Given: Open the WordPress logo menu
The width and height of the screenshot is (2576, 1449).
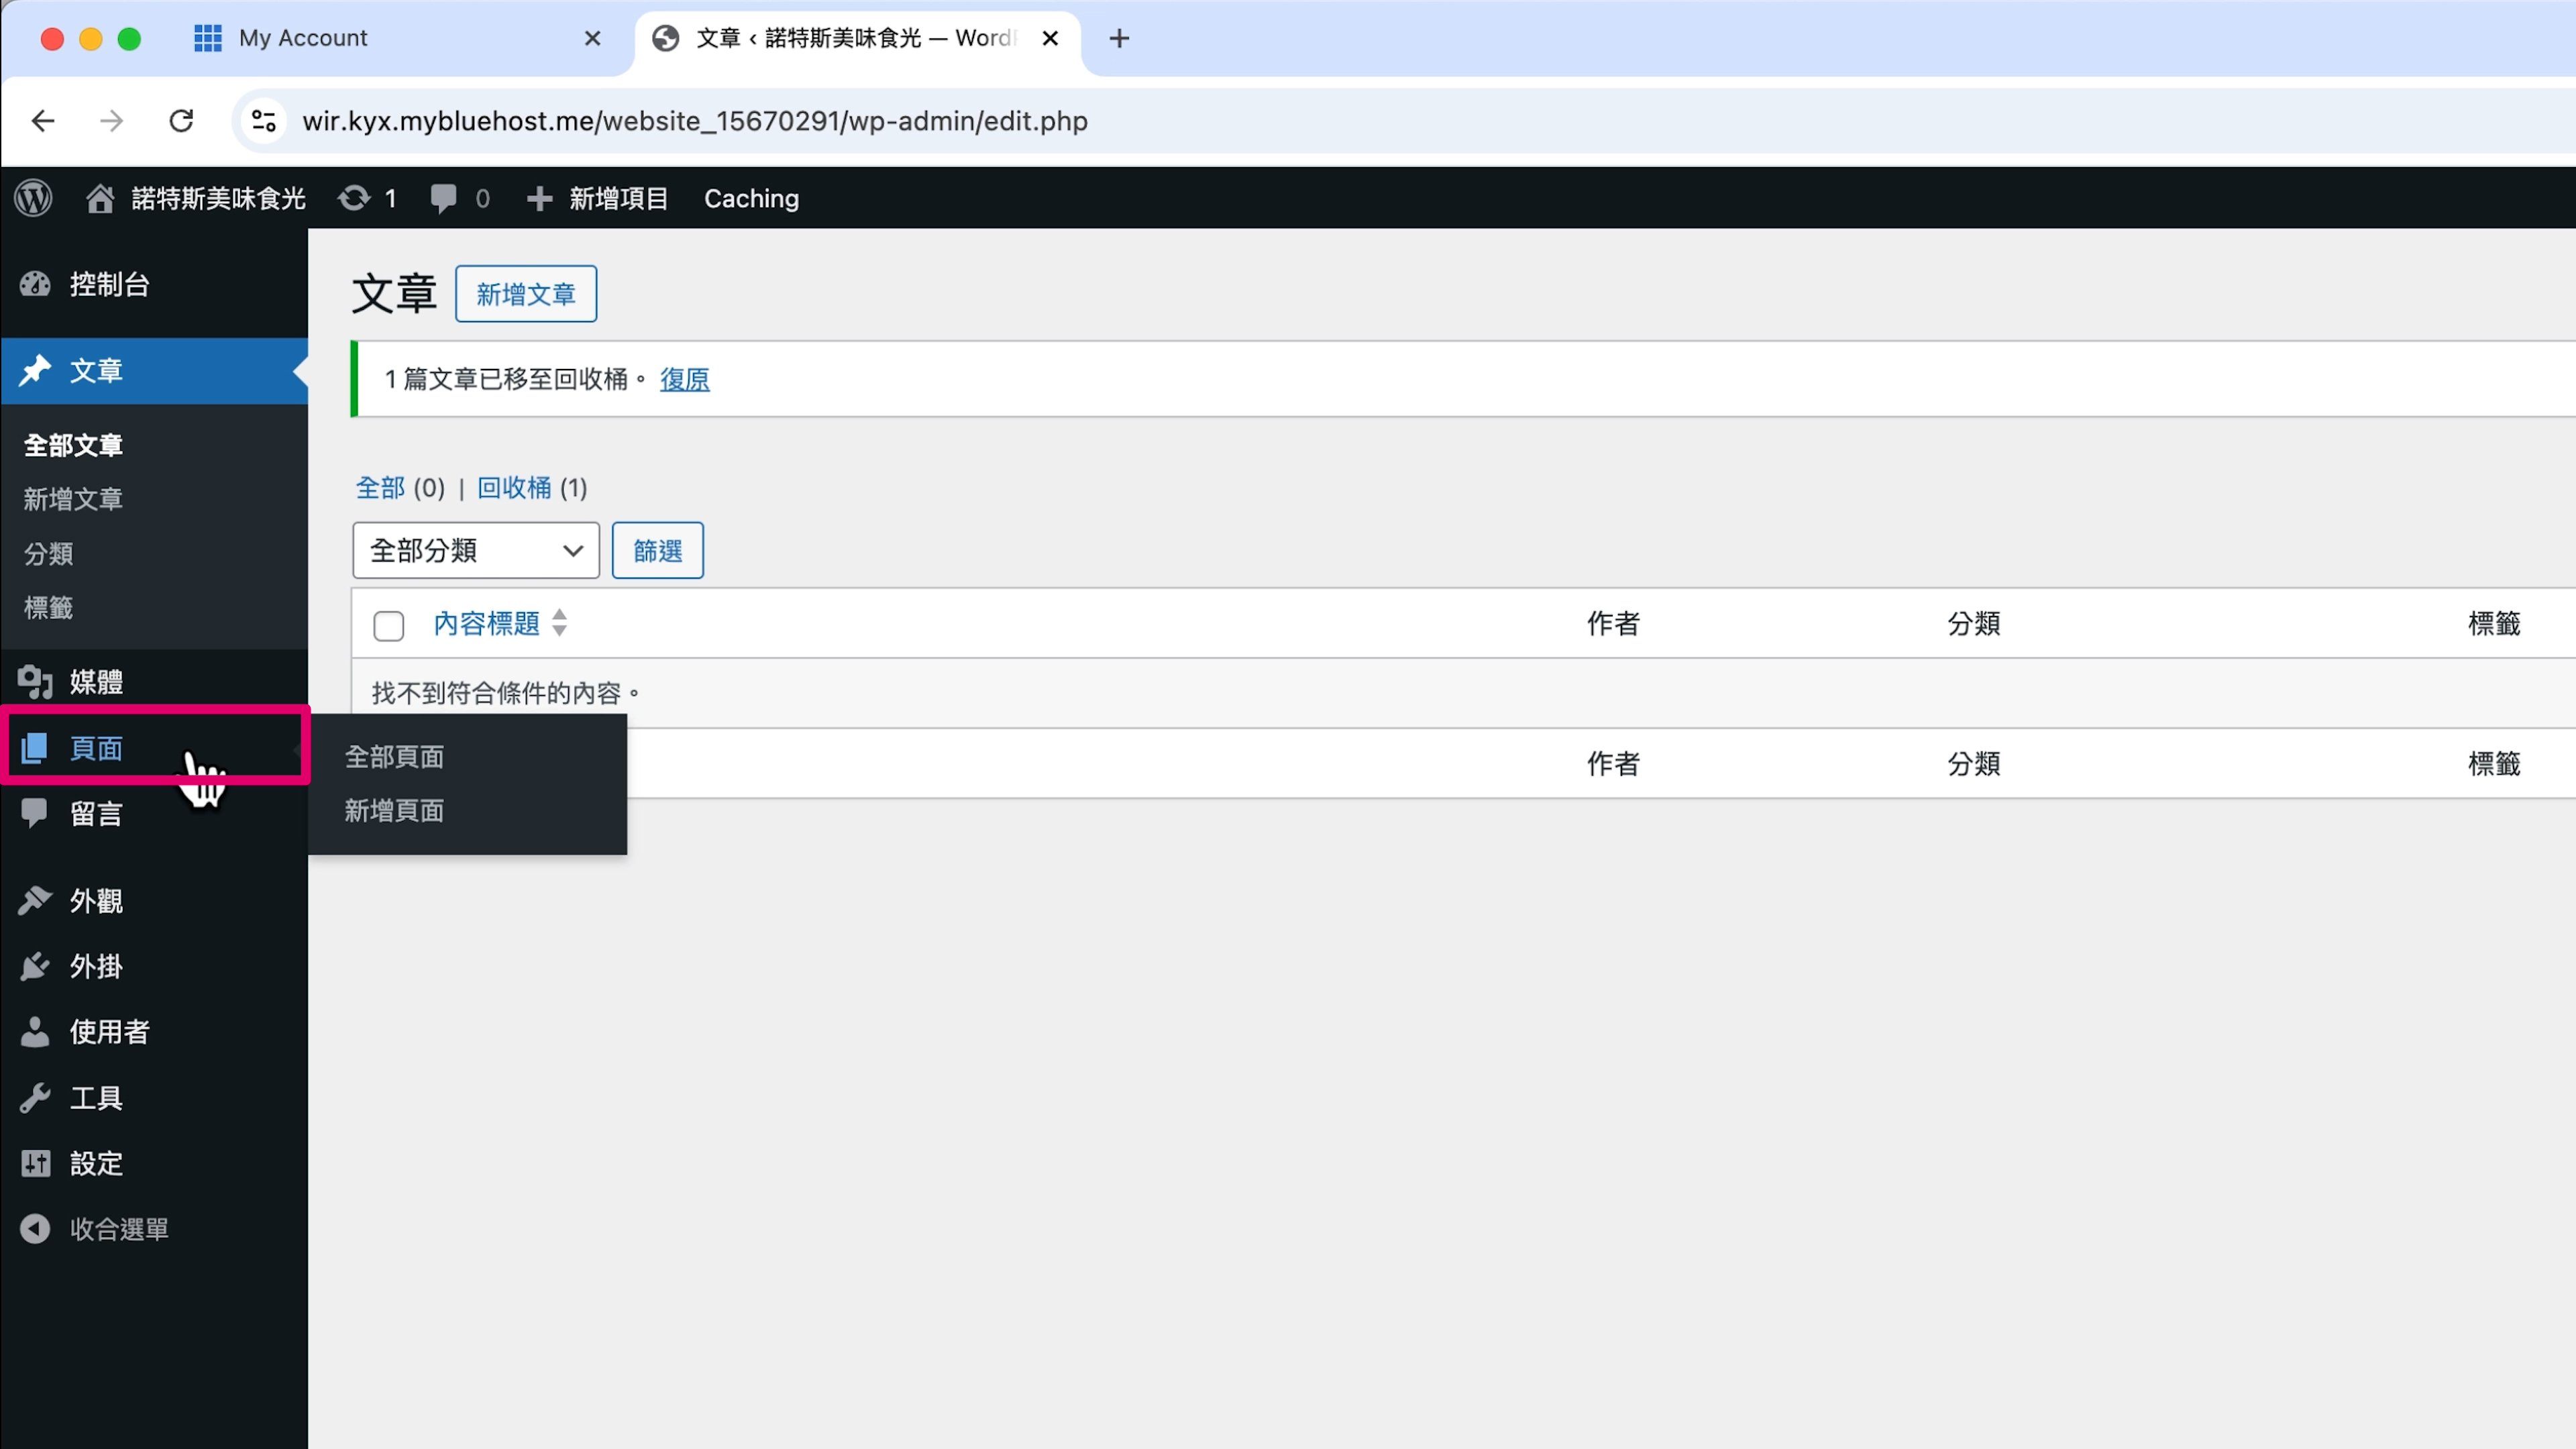Looking at the screenshot, I should (x=33, y=198).
